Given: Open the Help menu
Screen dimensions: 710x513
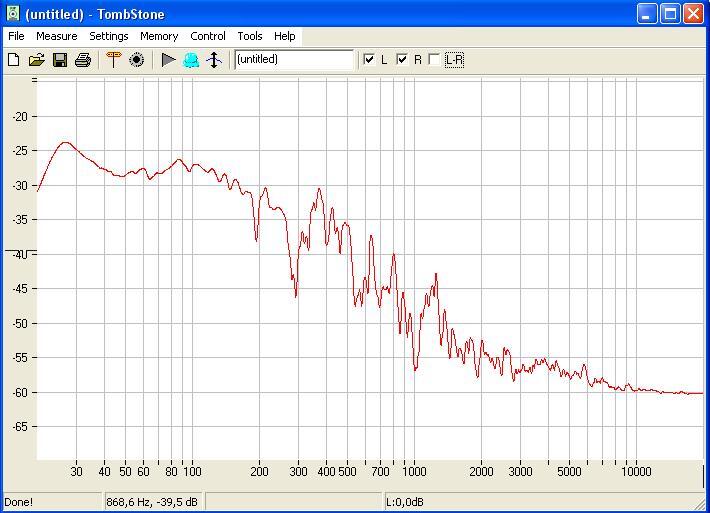Looking at the screenshot, I should 285,36.
